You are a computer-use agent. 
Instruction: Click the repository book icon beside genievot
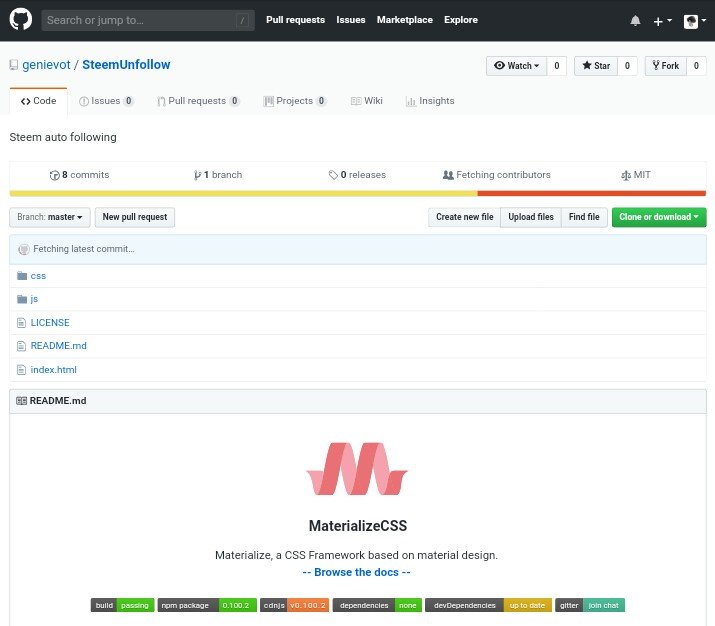14,65
